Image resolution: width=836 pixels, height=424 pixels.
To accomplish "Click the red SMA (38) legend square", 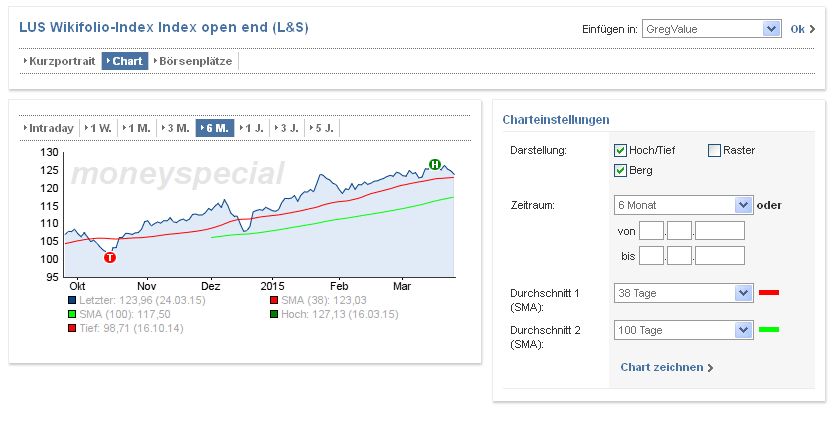I will 274,300.
